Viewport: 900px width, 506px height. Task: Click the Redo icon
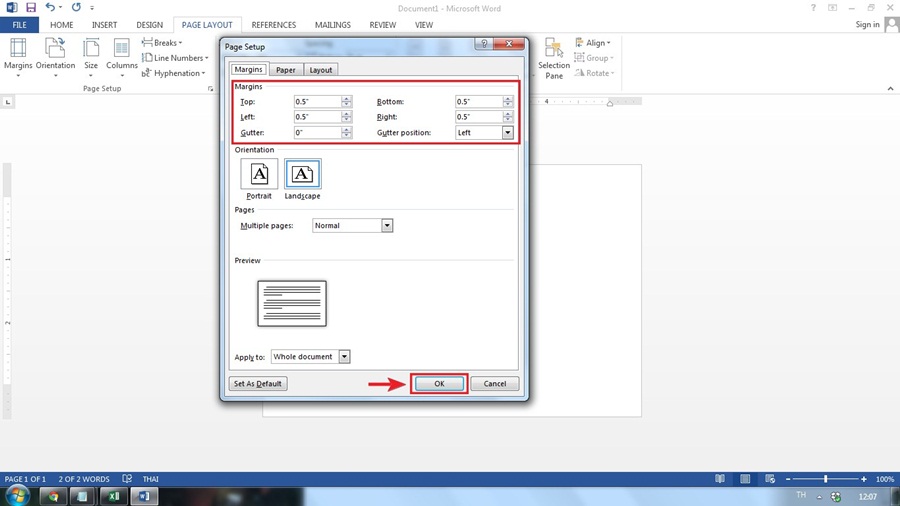76,7
